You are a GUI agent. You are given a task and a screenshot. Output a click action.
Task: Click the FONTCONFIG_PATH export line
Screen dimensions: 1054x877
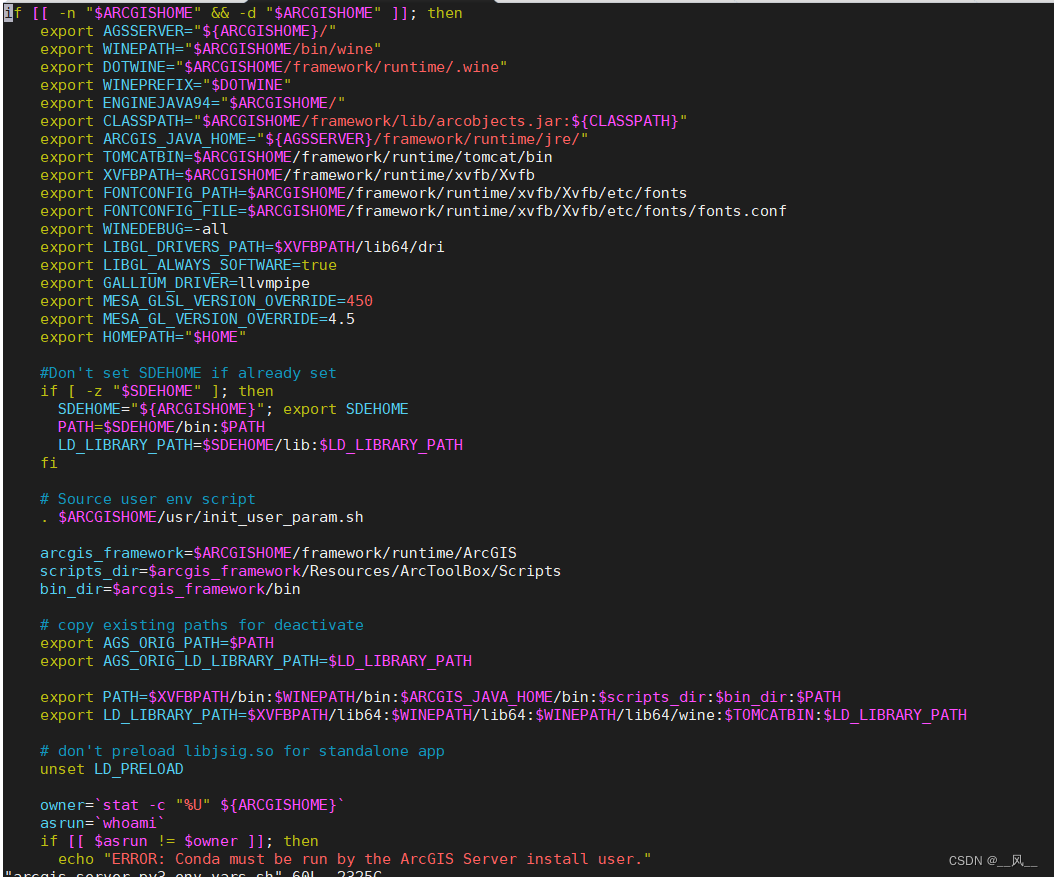pyautogui.click(x=363, y=194)
